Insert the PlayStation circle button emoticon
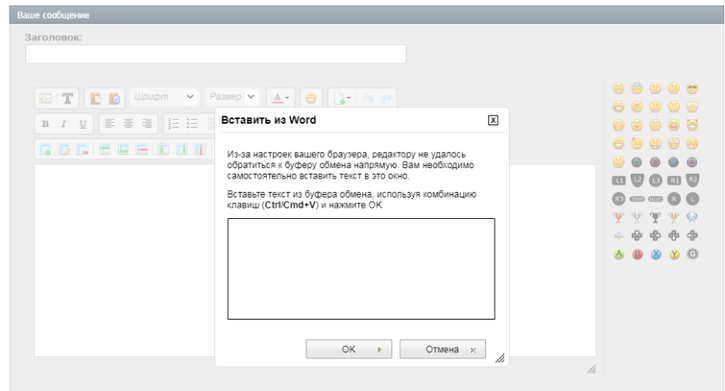This screenshot has width=725, height=391. (x=655, y=162)
